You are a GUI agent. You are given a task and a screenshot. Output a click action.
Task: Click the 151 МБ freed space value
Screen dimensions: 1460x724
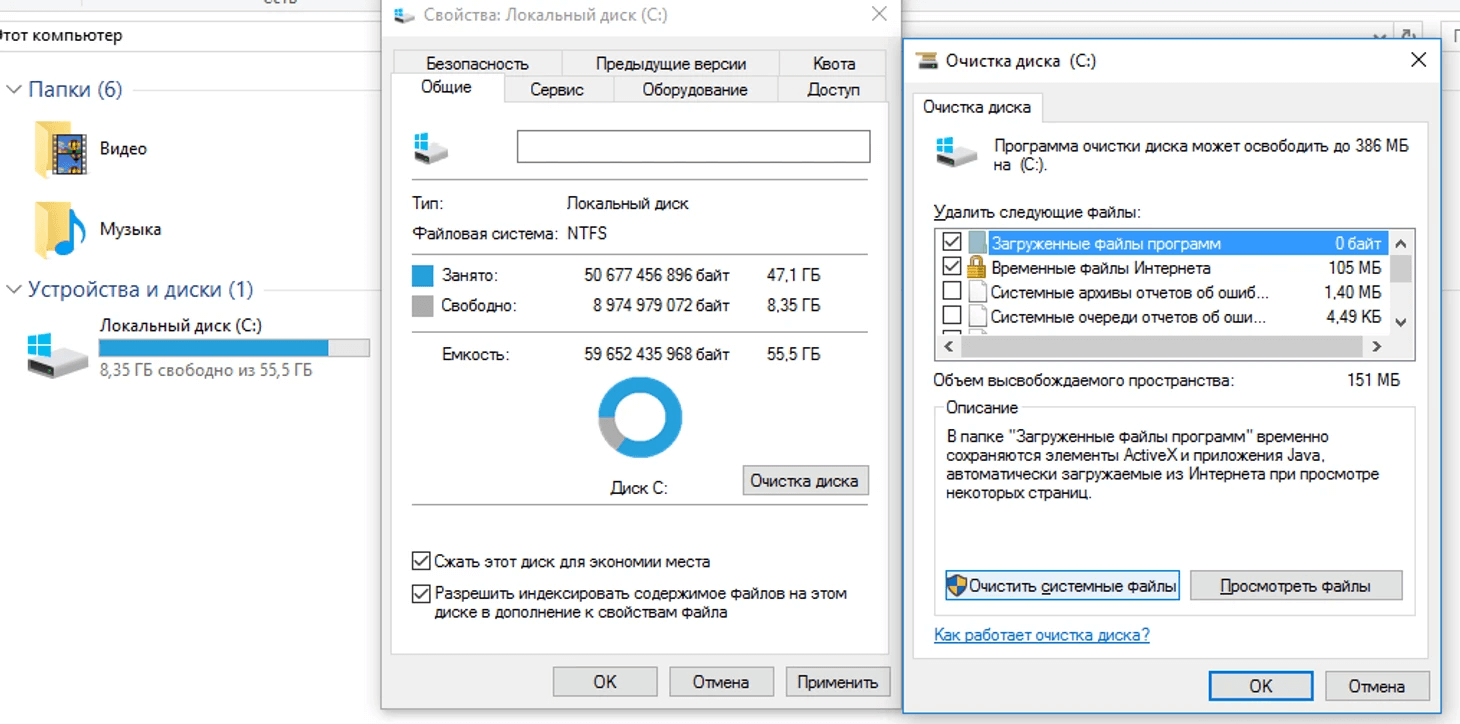click(x=1374, y=380)
